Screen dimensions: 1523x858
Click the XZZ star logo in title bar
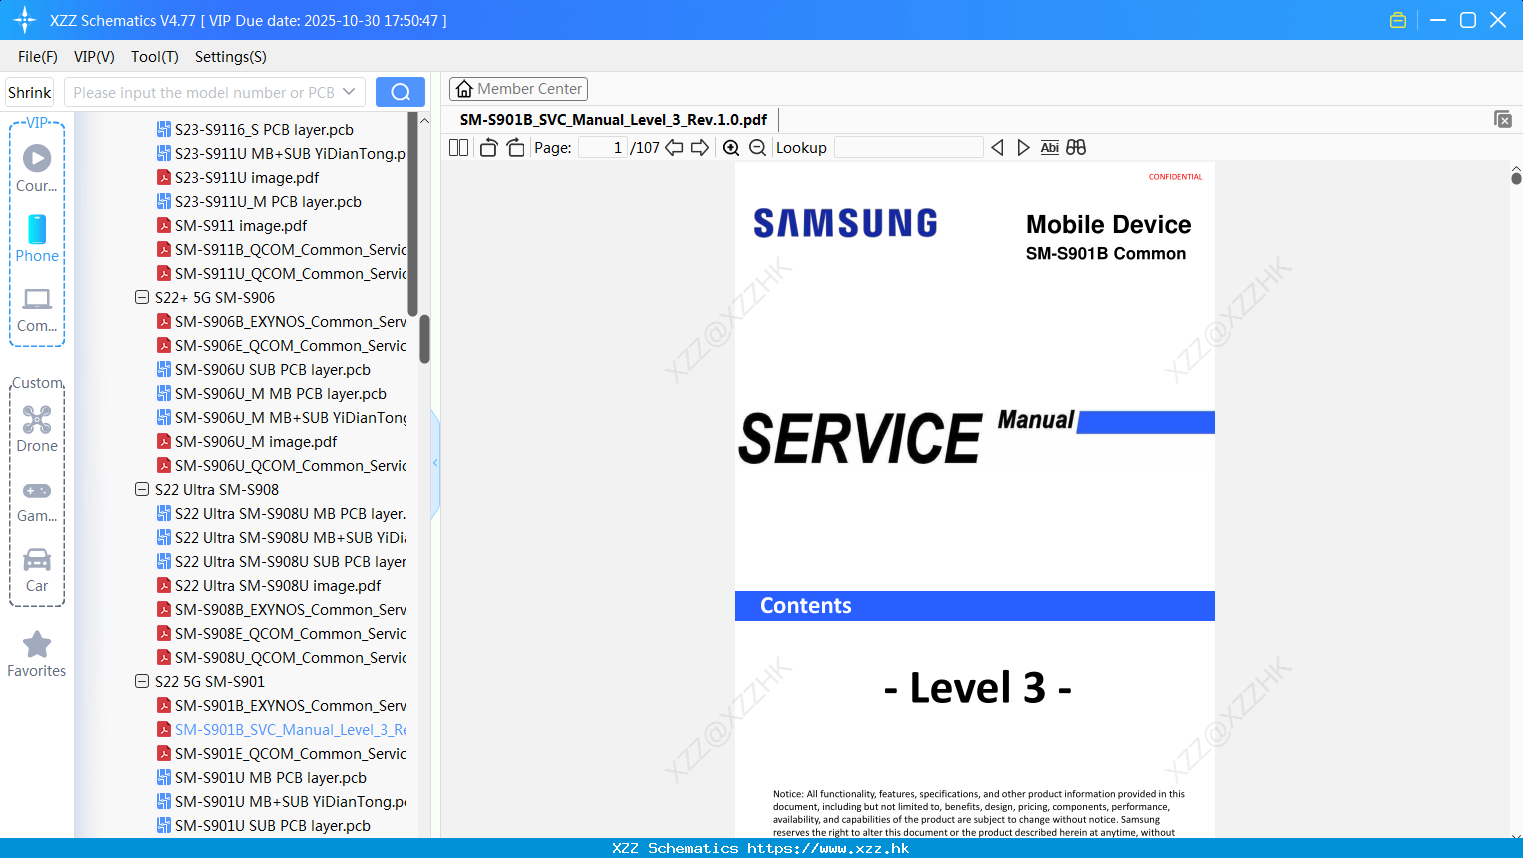(25, 20)
